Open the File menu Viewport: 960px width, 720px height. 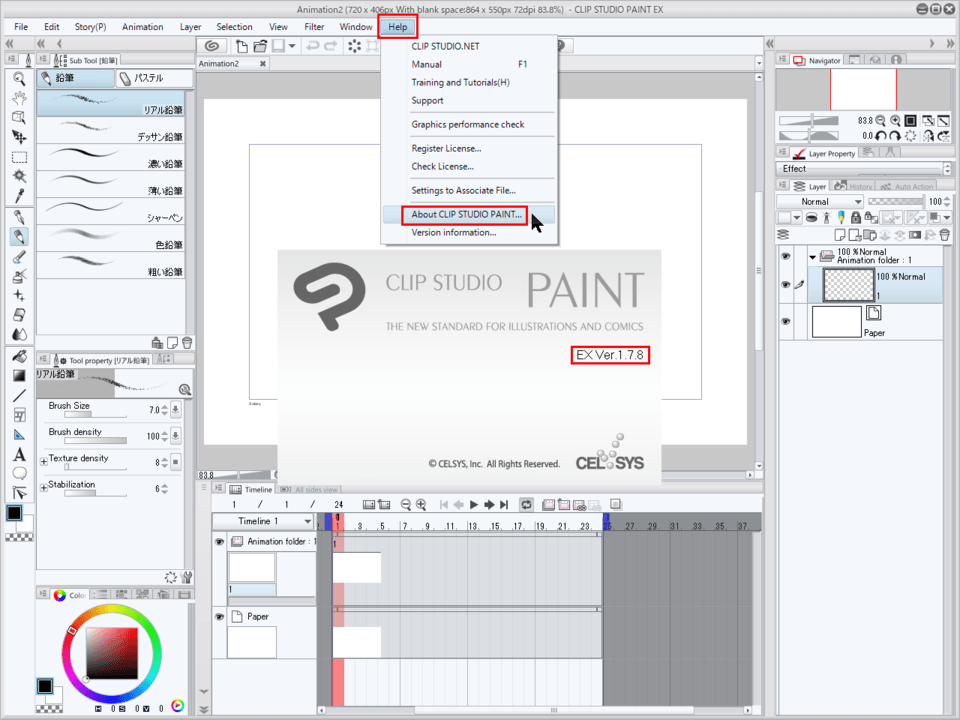[x=21, y=27]
